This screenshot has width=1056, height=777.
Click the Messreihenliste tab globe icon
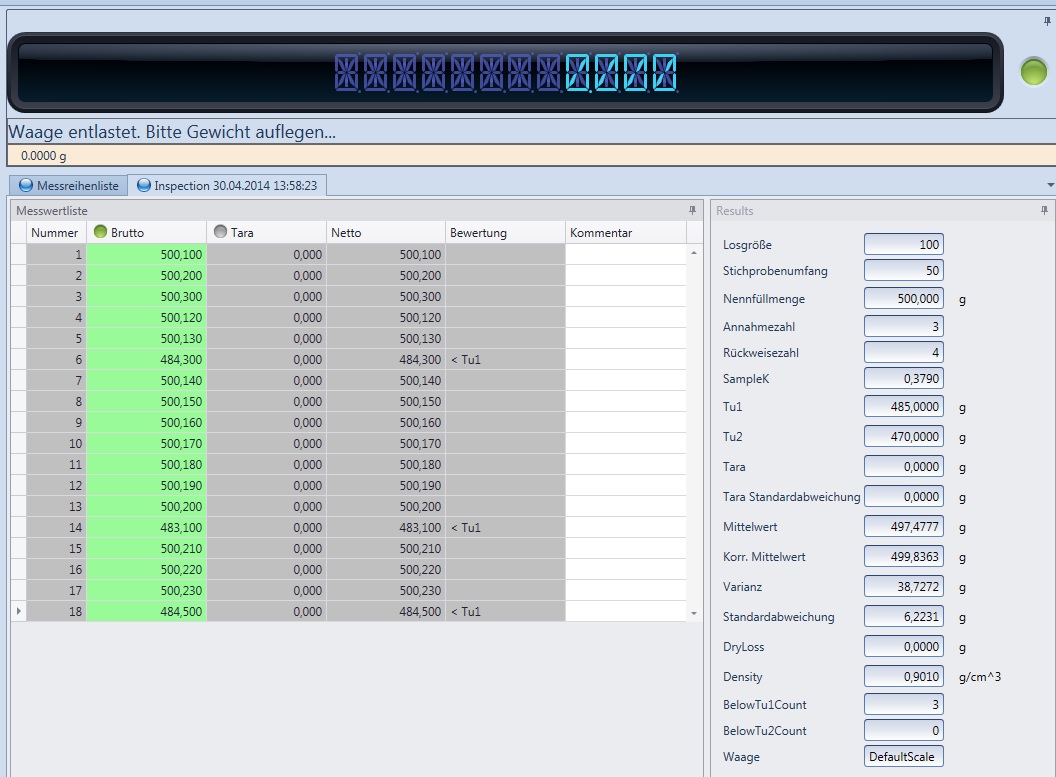tap(25, 185)
